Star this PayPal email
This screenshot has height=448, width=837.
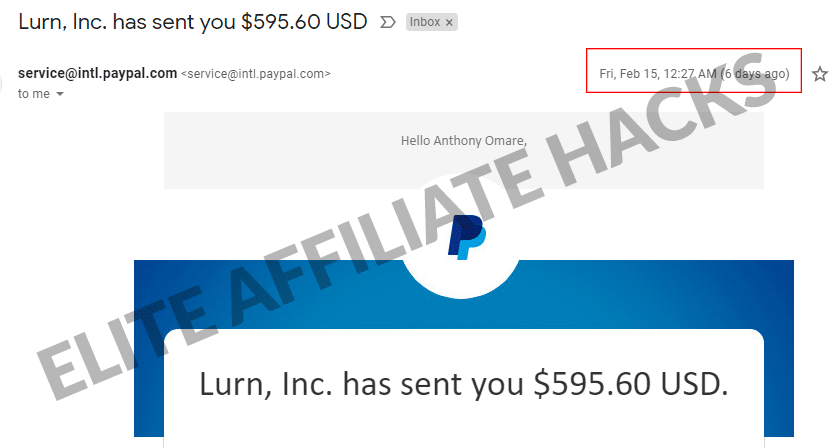[819, 74]
